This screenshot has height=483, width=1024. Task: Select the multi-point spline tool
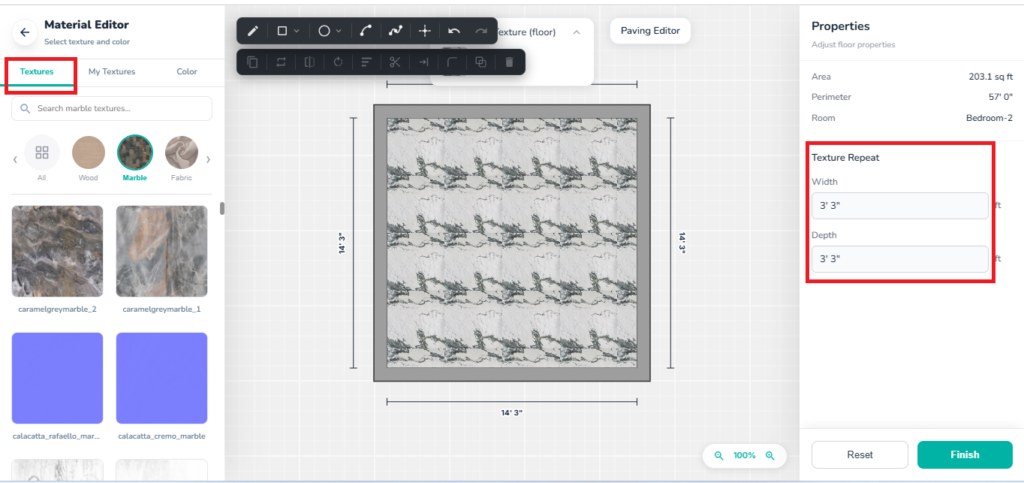tap(395, 31)
